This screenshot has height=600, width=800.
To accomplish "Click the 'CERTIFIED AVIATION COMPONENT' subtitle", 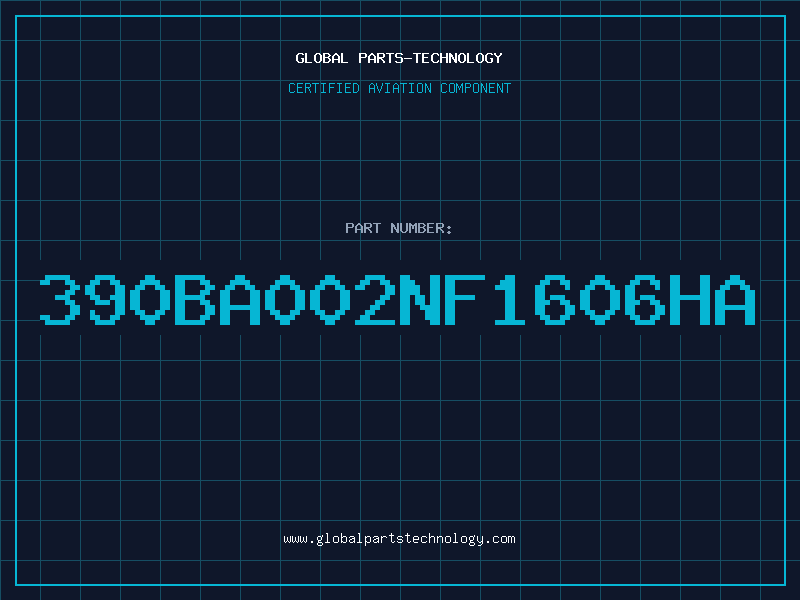I will [399, 88].
